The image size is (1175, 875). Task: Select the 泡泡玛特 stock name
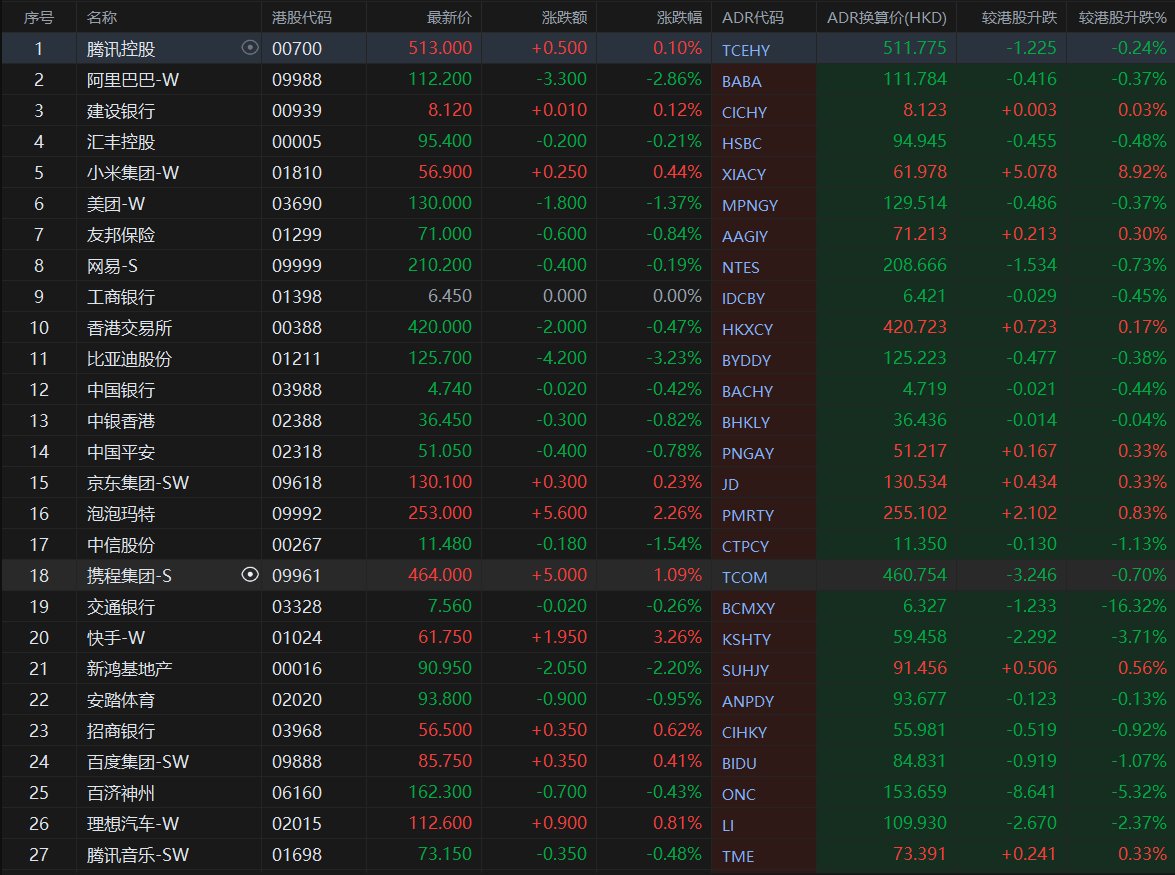tap(121, 513)
